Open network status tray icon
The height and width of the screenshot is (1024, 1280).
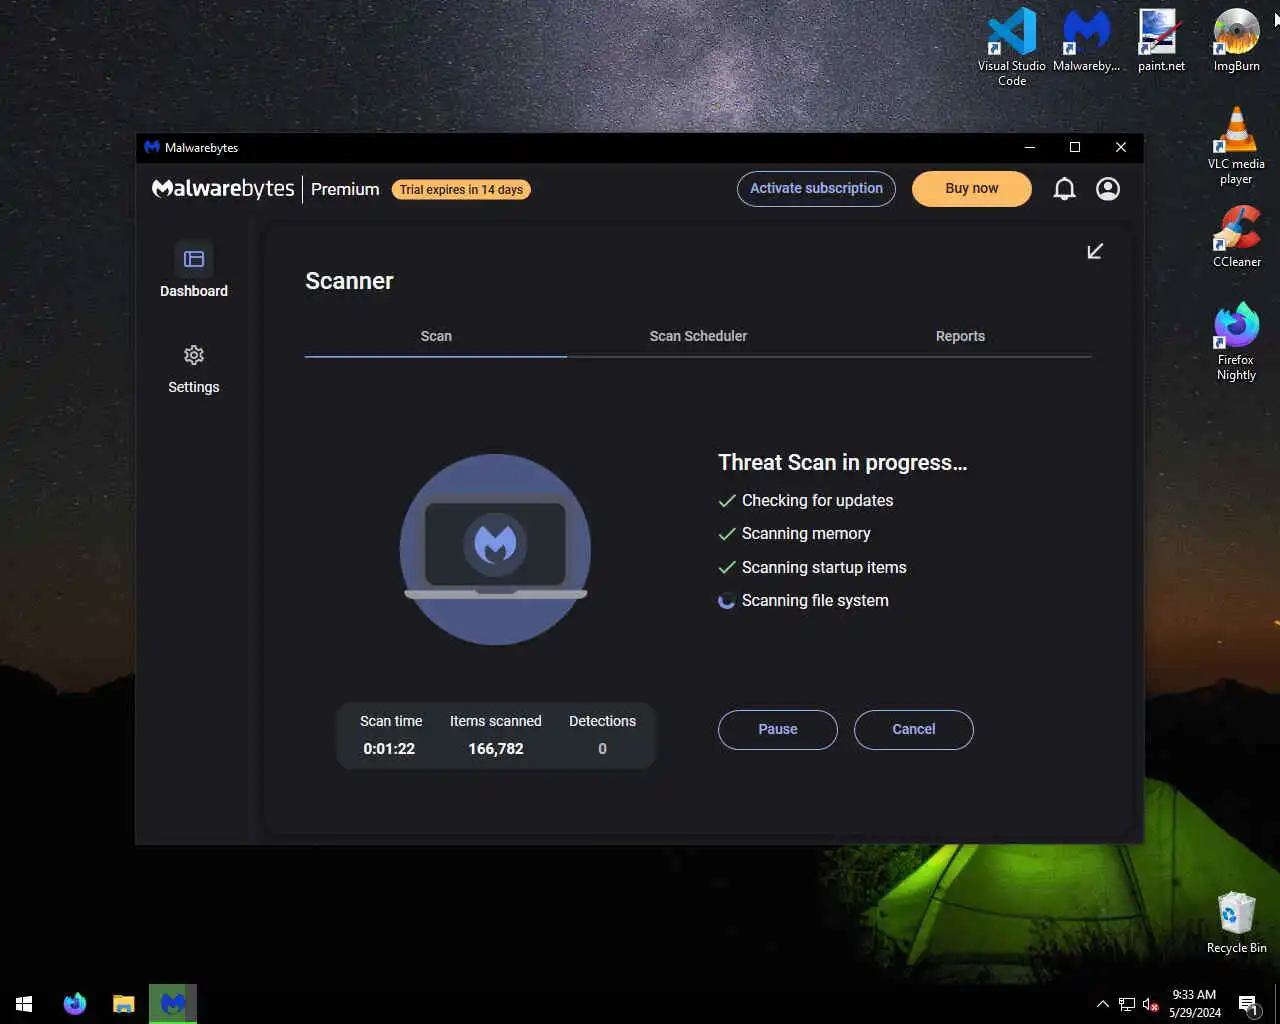pos(1127,1004)
